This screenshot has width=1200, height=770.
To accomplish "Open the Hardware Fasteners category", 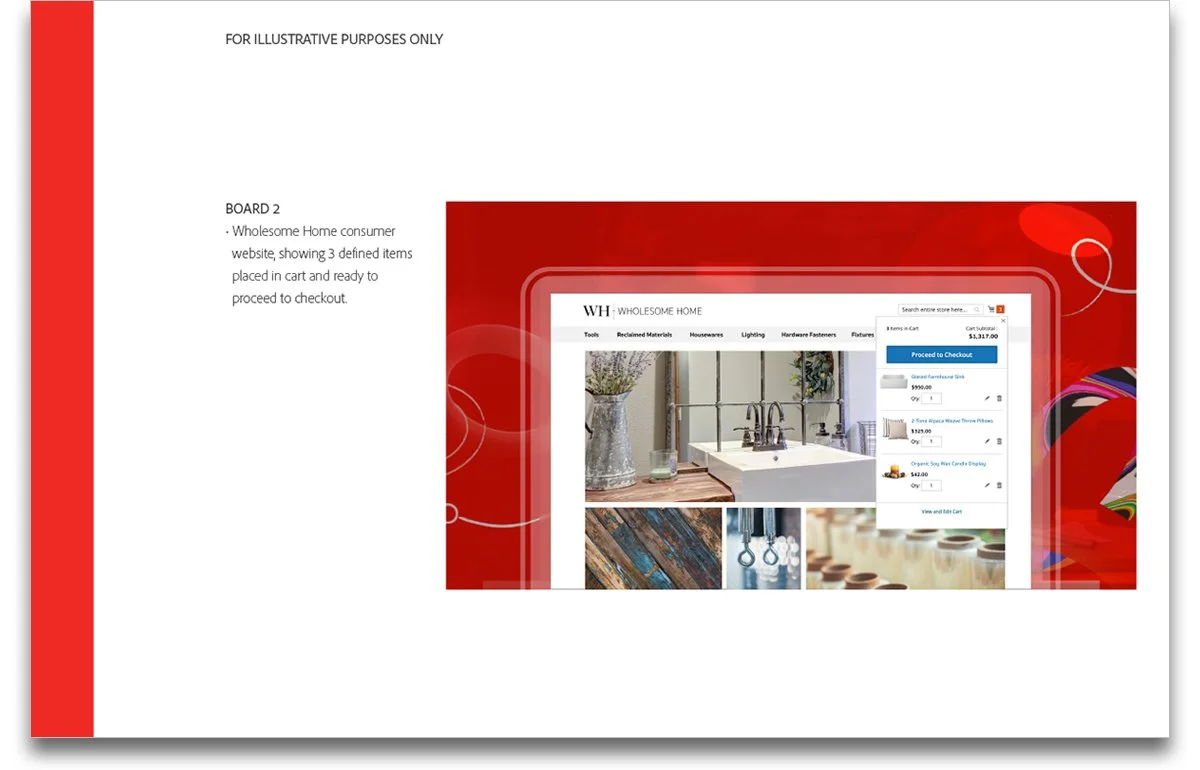I will pyautogui.click(x=808, y=335).
